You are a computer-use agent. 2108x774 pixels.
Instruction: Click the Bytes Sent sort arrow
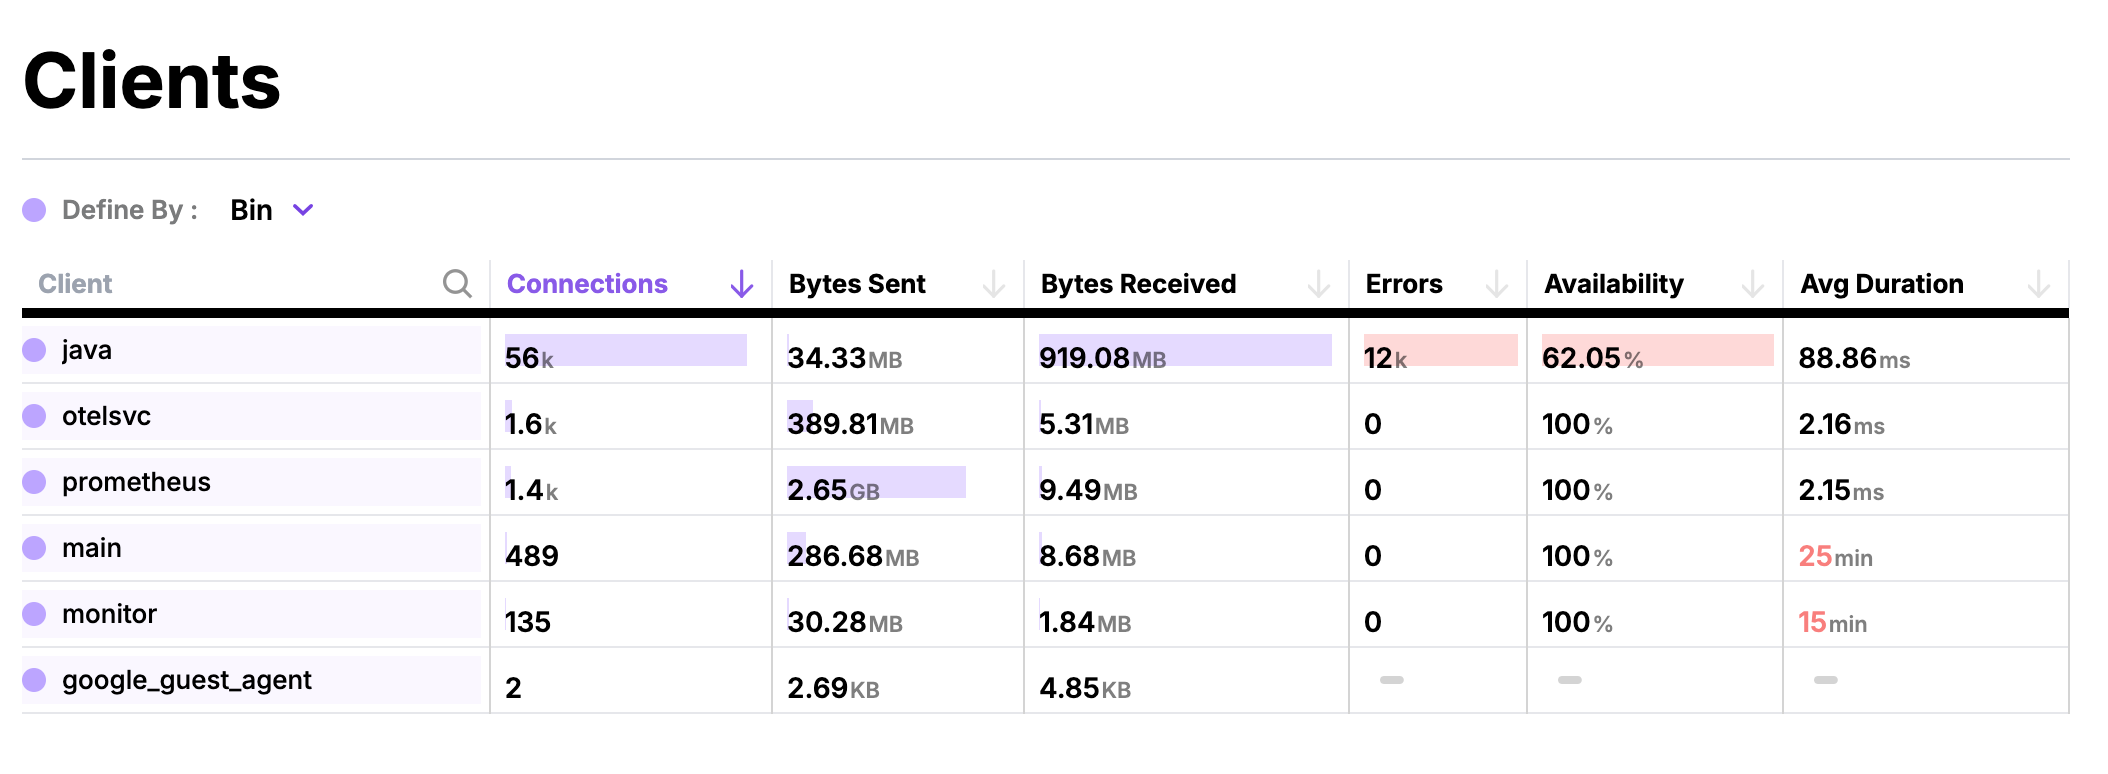[x=993, y=284]
